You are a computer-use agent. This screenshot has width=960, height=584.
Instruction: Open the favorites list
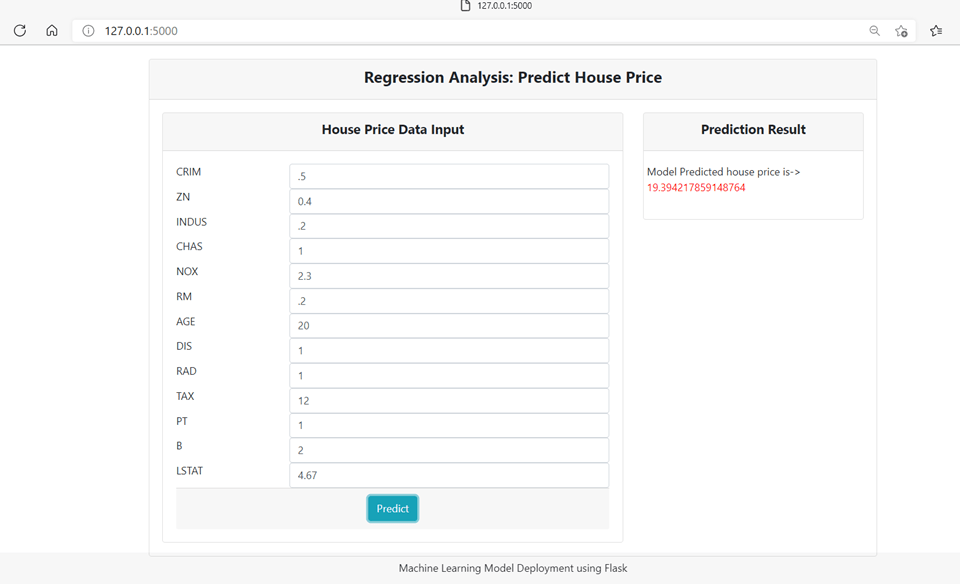click(936, 31)
